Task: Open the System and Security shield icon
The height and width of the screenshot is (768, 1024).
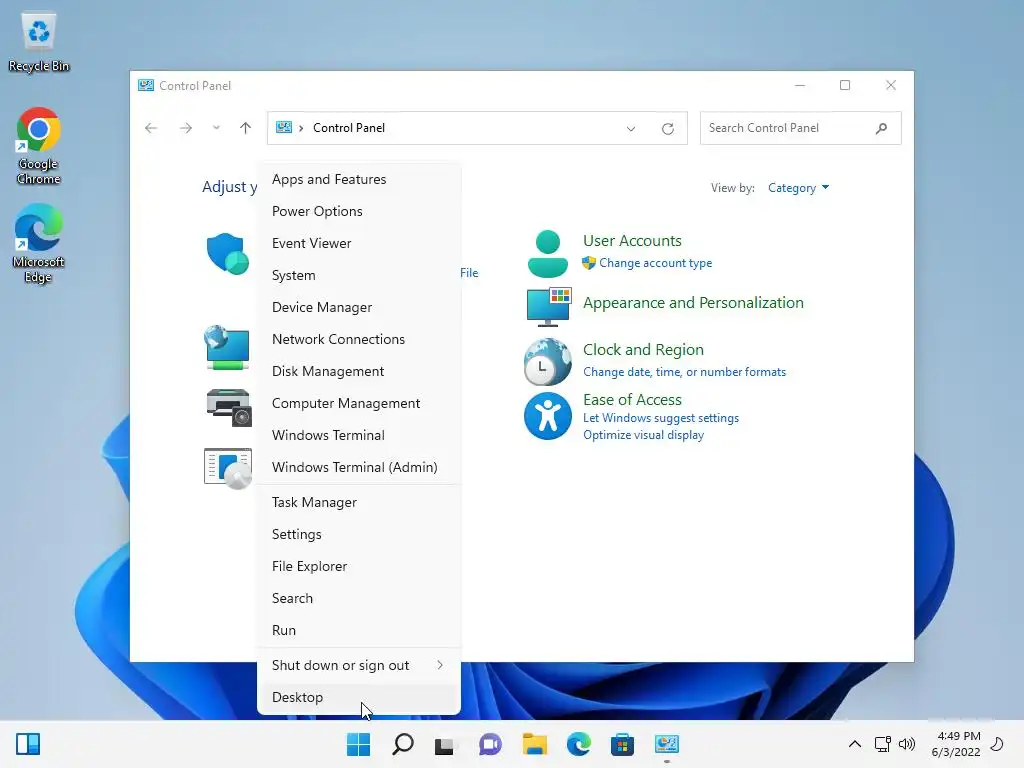Action: (x=227, y=253)
